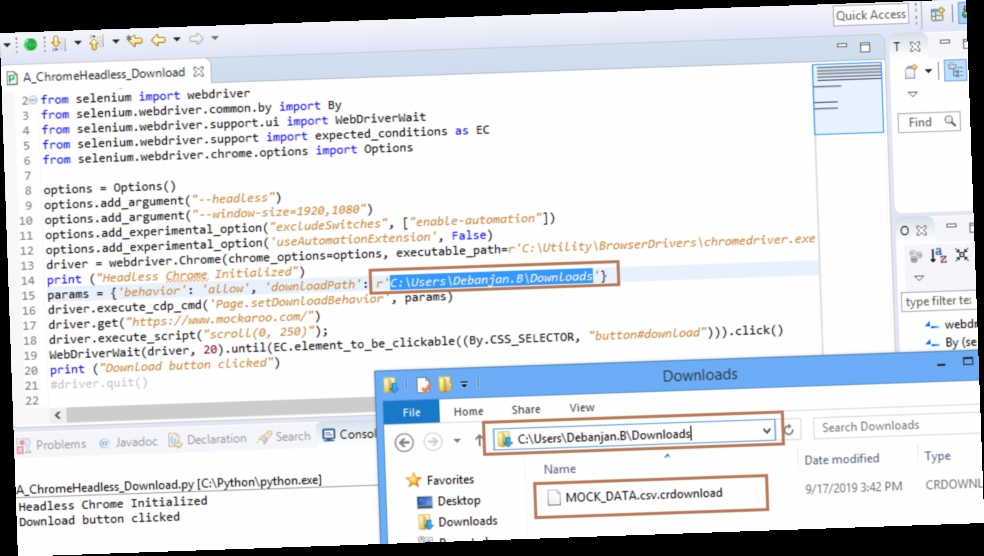Sort by the Date modified column header
Screen dimensions: 984x556
pyautogui.click(x=842, y=459)
